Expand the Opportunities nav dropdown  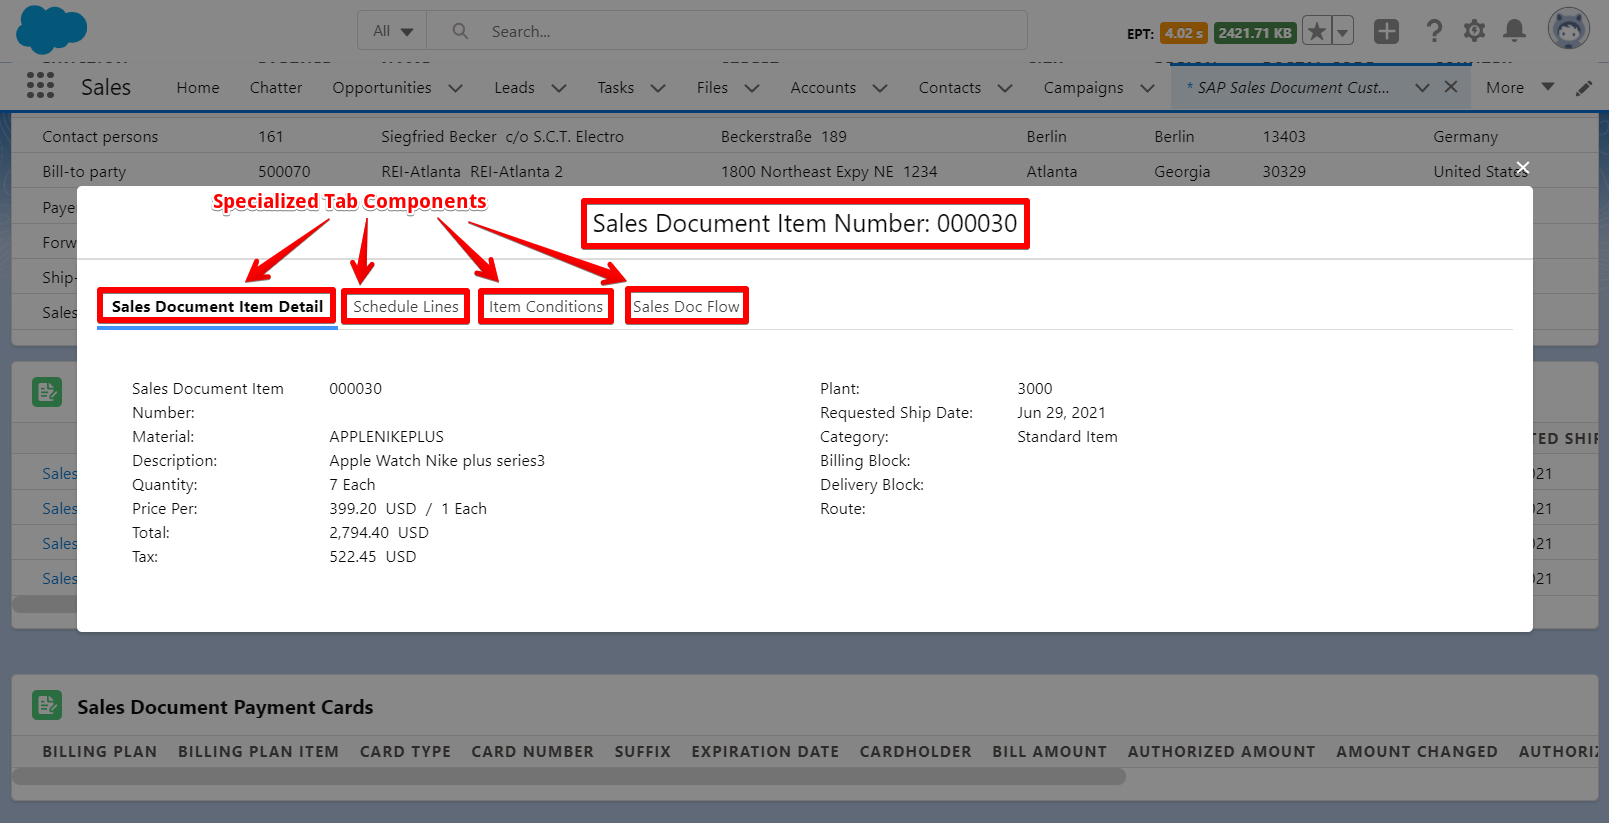coord(456,88)
